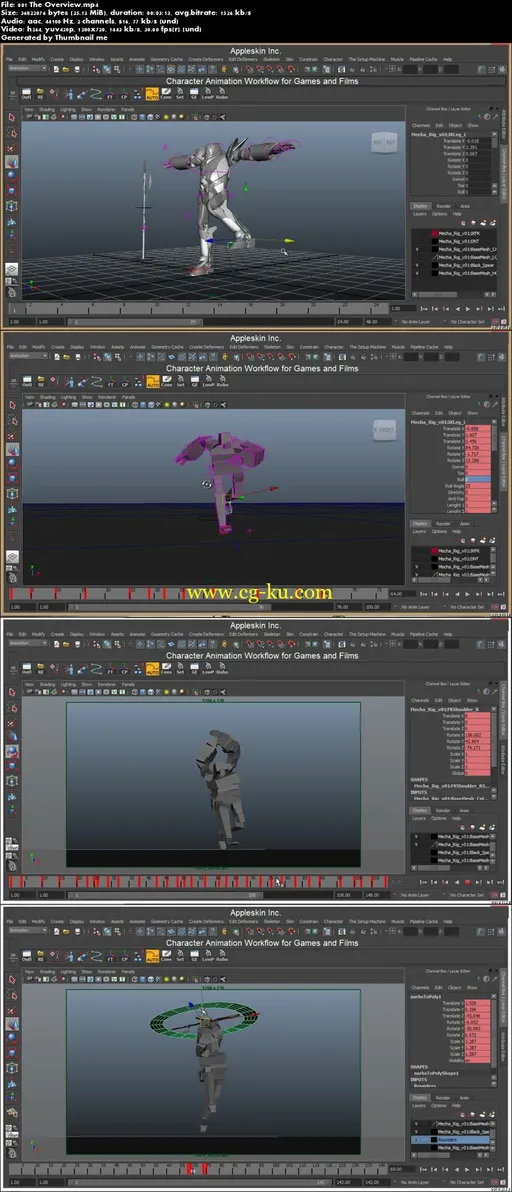The image size is (512, 1192).
Task: Click LowP shelf icon in green-ring frame
Action: pos(209,956)
